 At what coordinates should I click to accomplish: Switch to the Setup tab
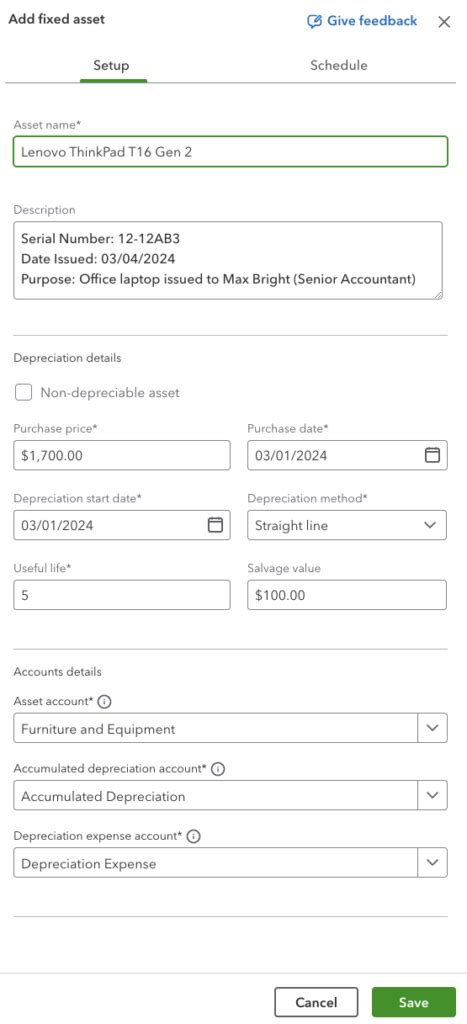(x=111, y=65)
